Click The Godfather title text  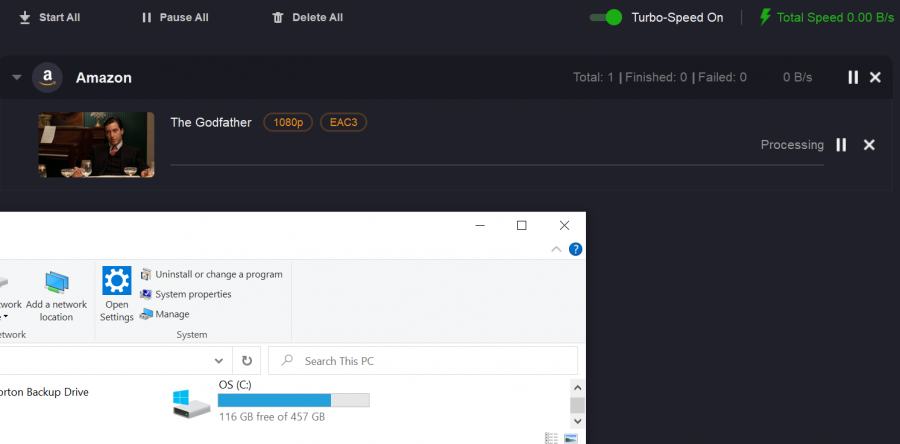pyautogui.click(x=211, y=122)
